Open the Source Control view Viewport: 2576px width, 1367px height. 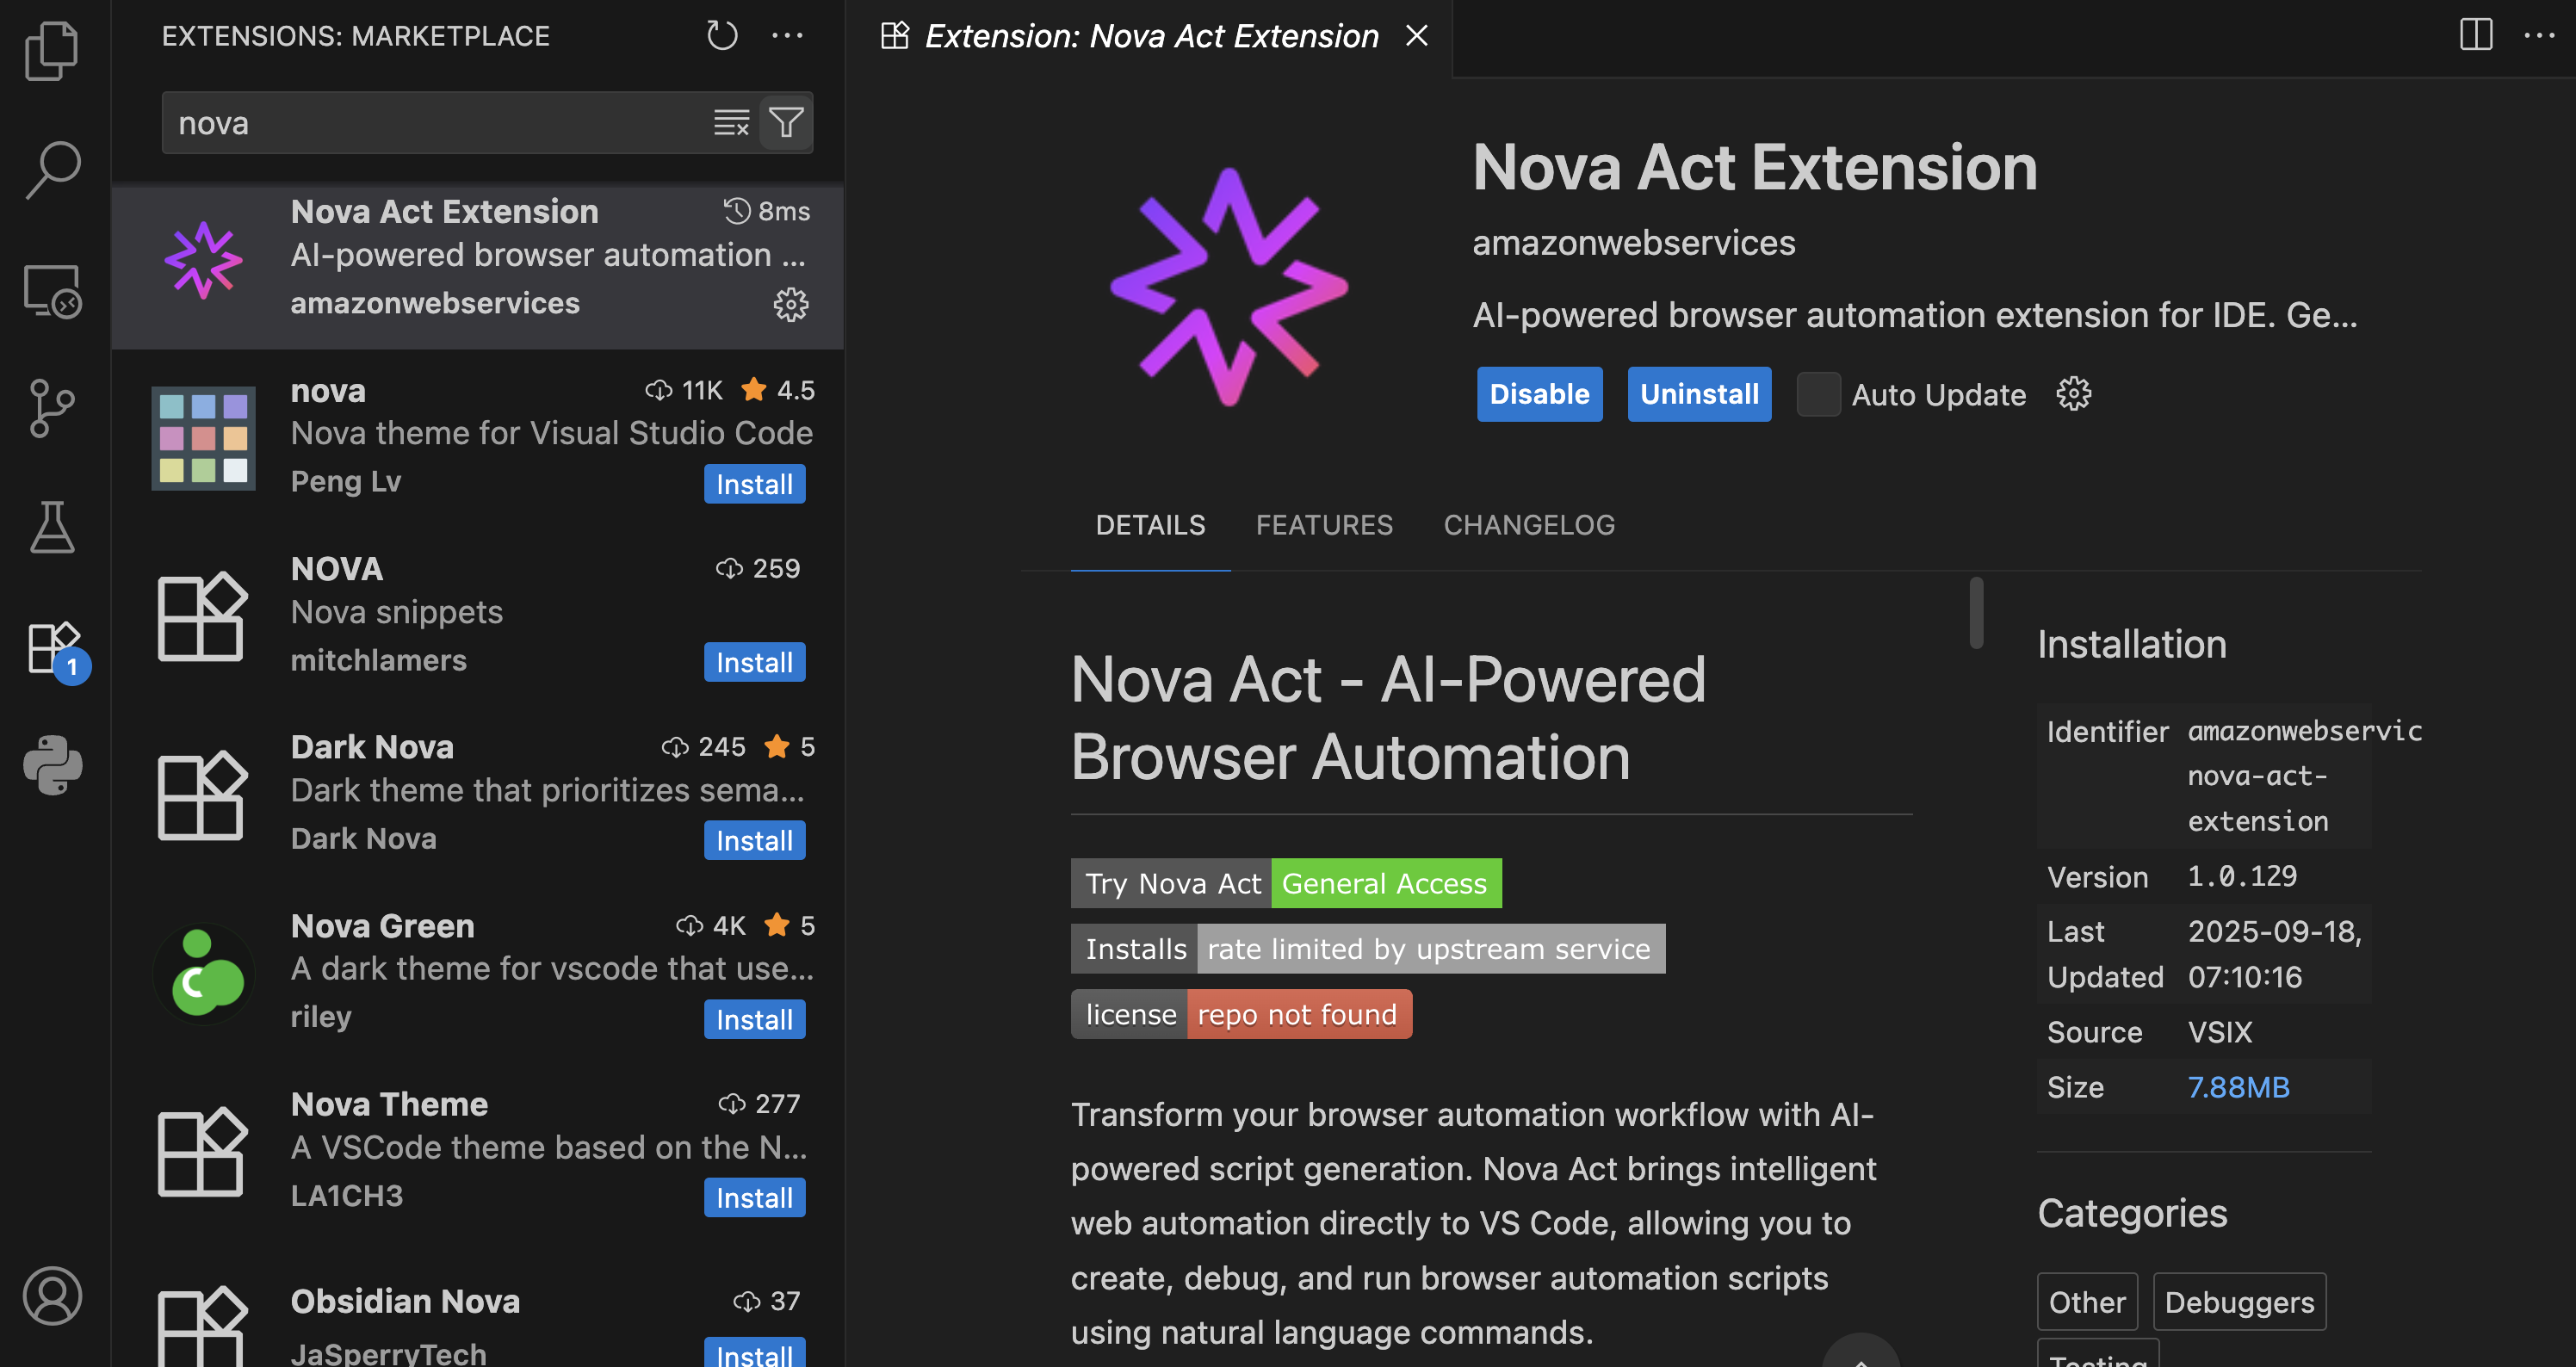pyautogui.click(x=52, y=408)
